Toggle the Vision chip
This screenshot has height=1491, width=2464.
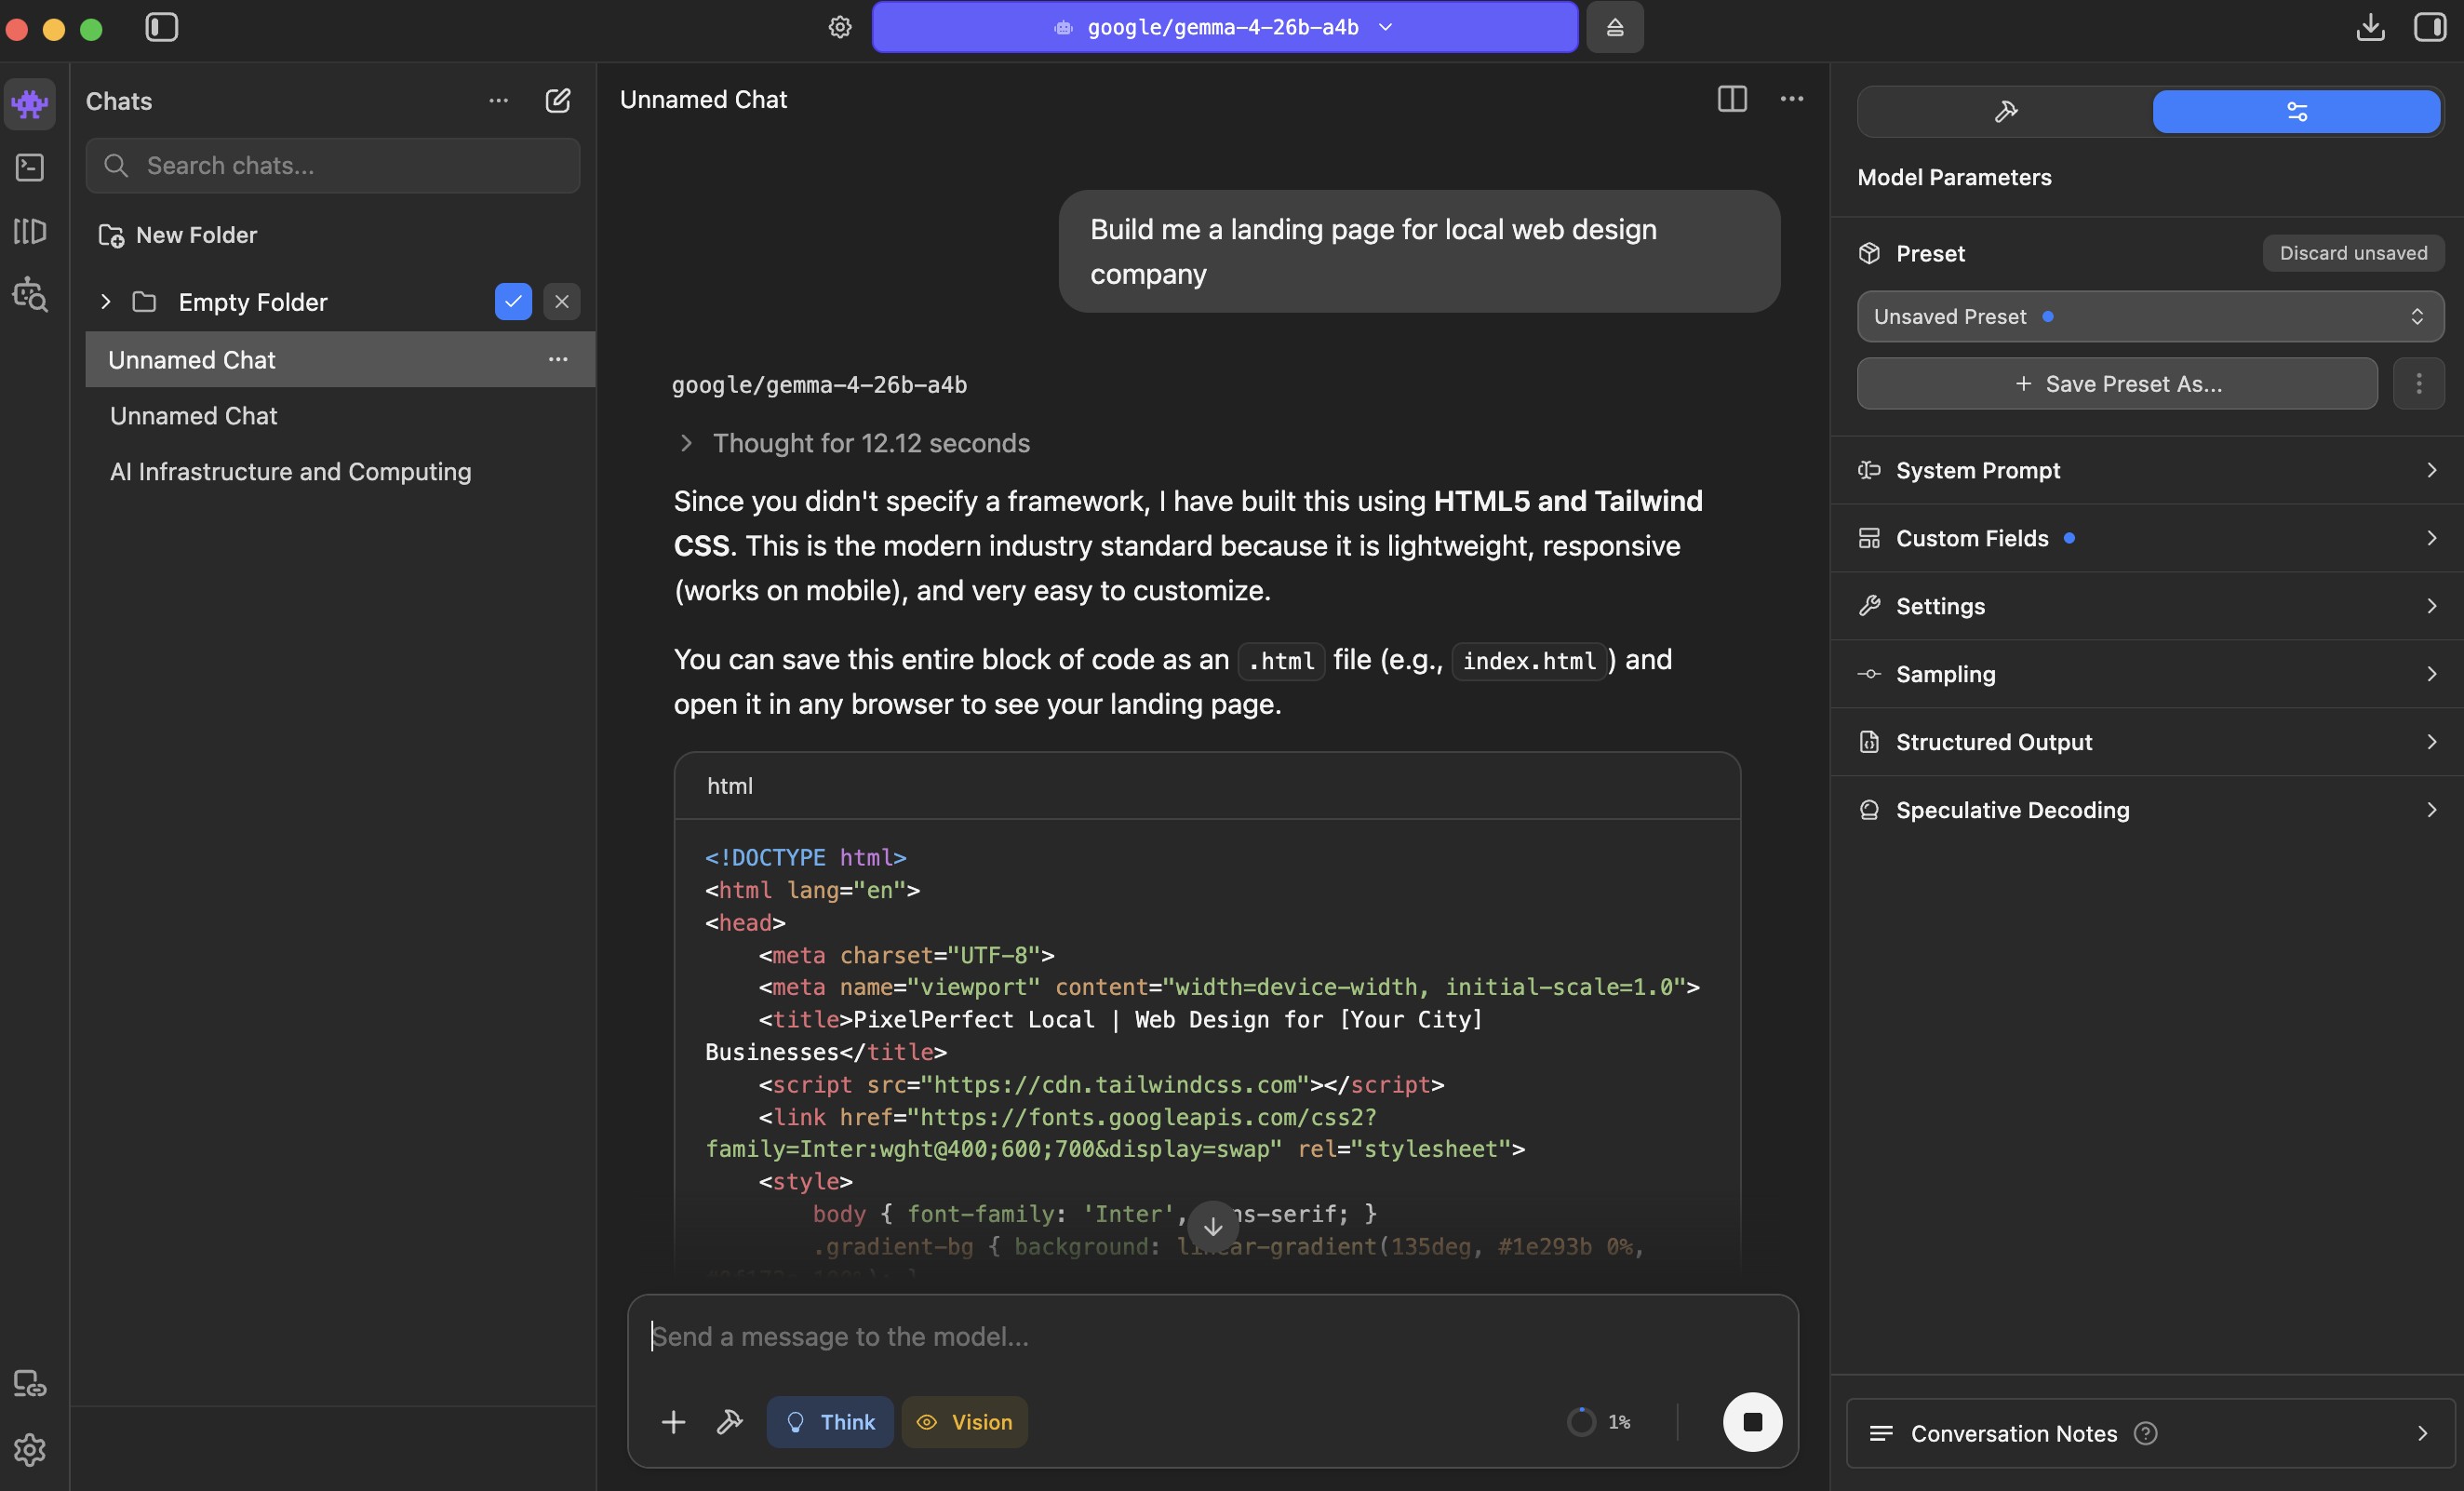(x=964, y=1421)
